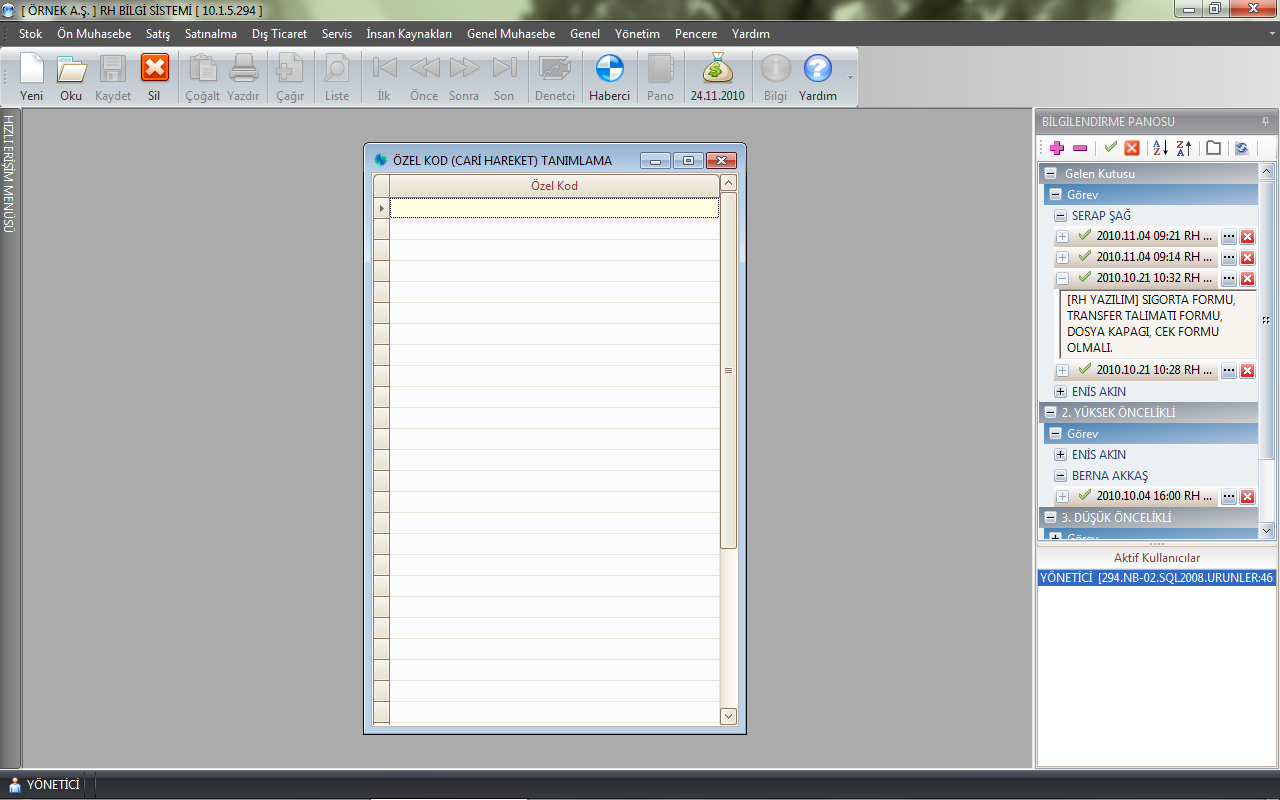Image resolution: width=1280 pixels, height=800 pixels.
Task: Pin the Bilgilendirme Panosu panel
Action: [1265, 121]
